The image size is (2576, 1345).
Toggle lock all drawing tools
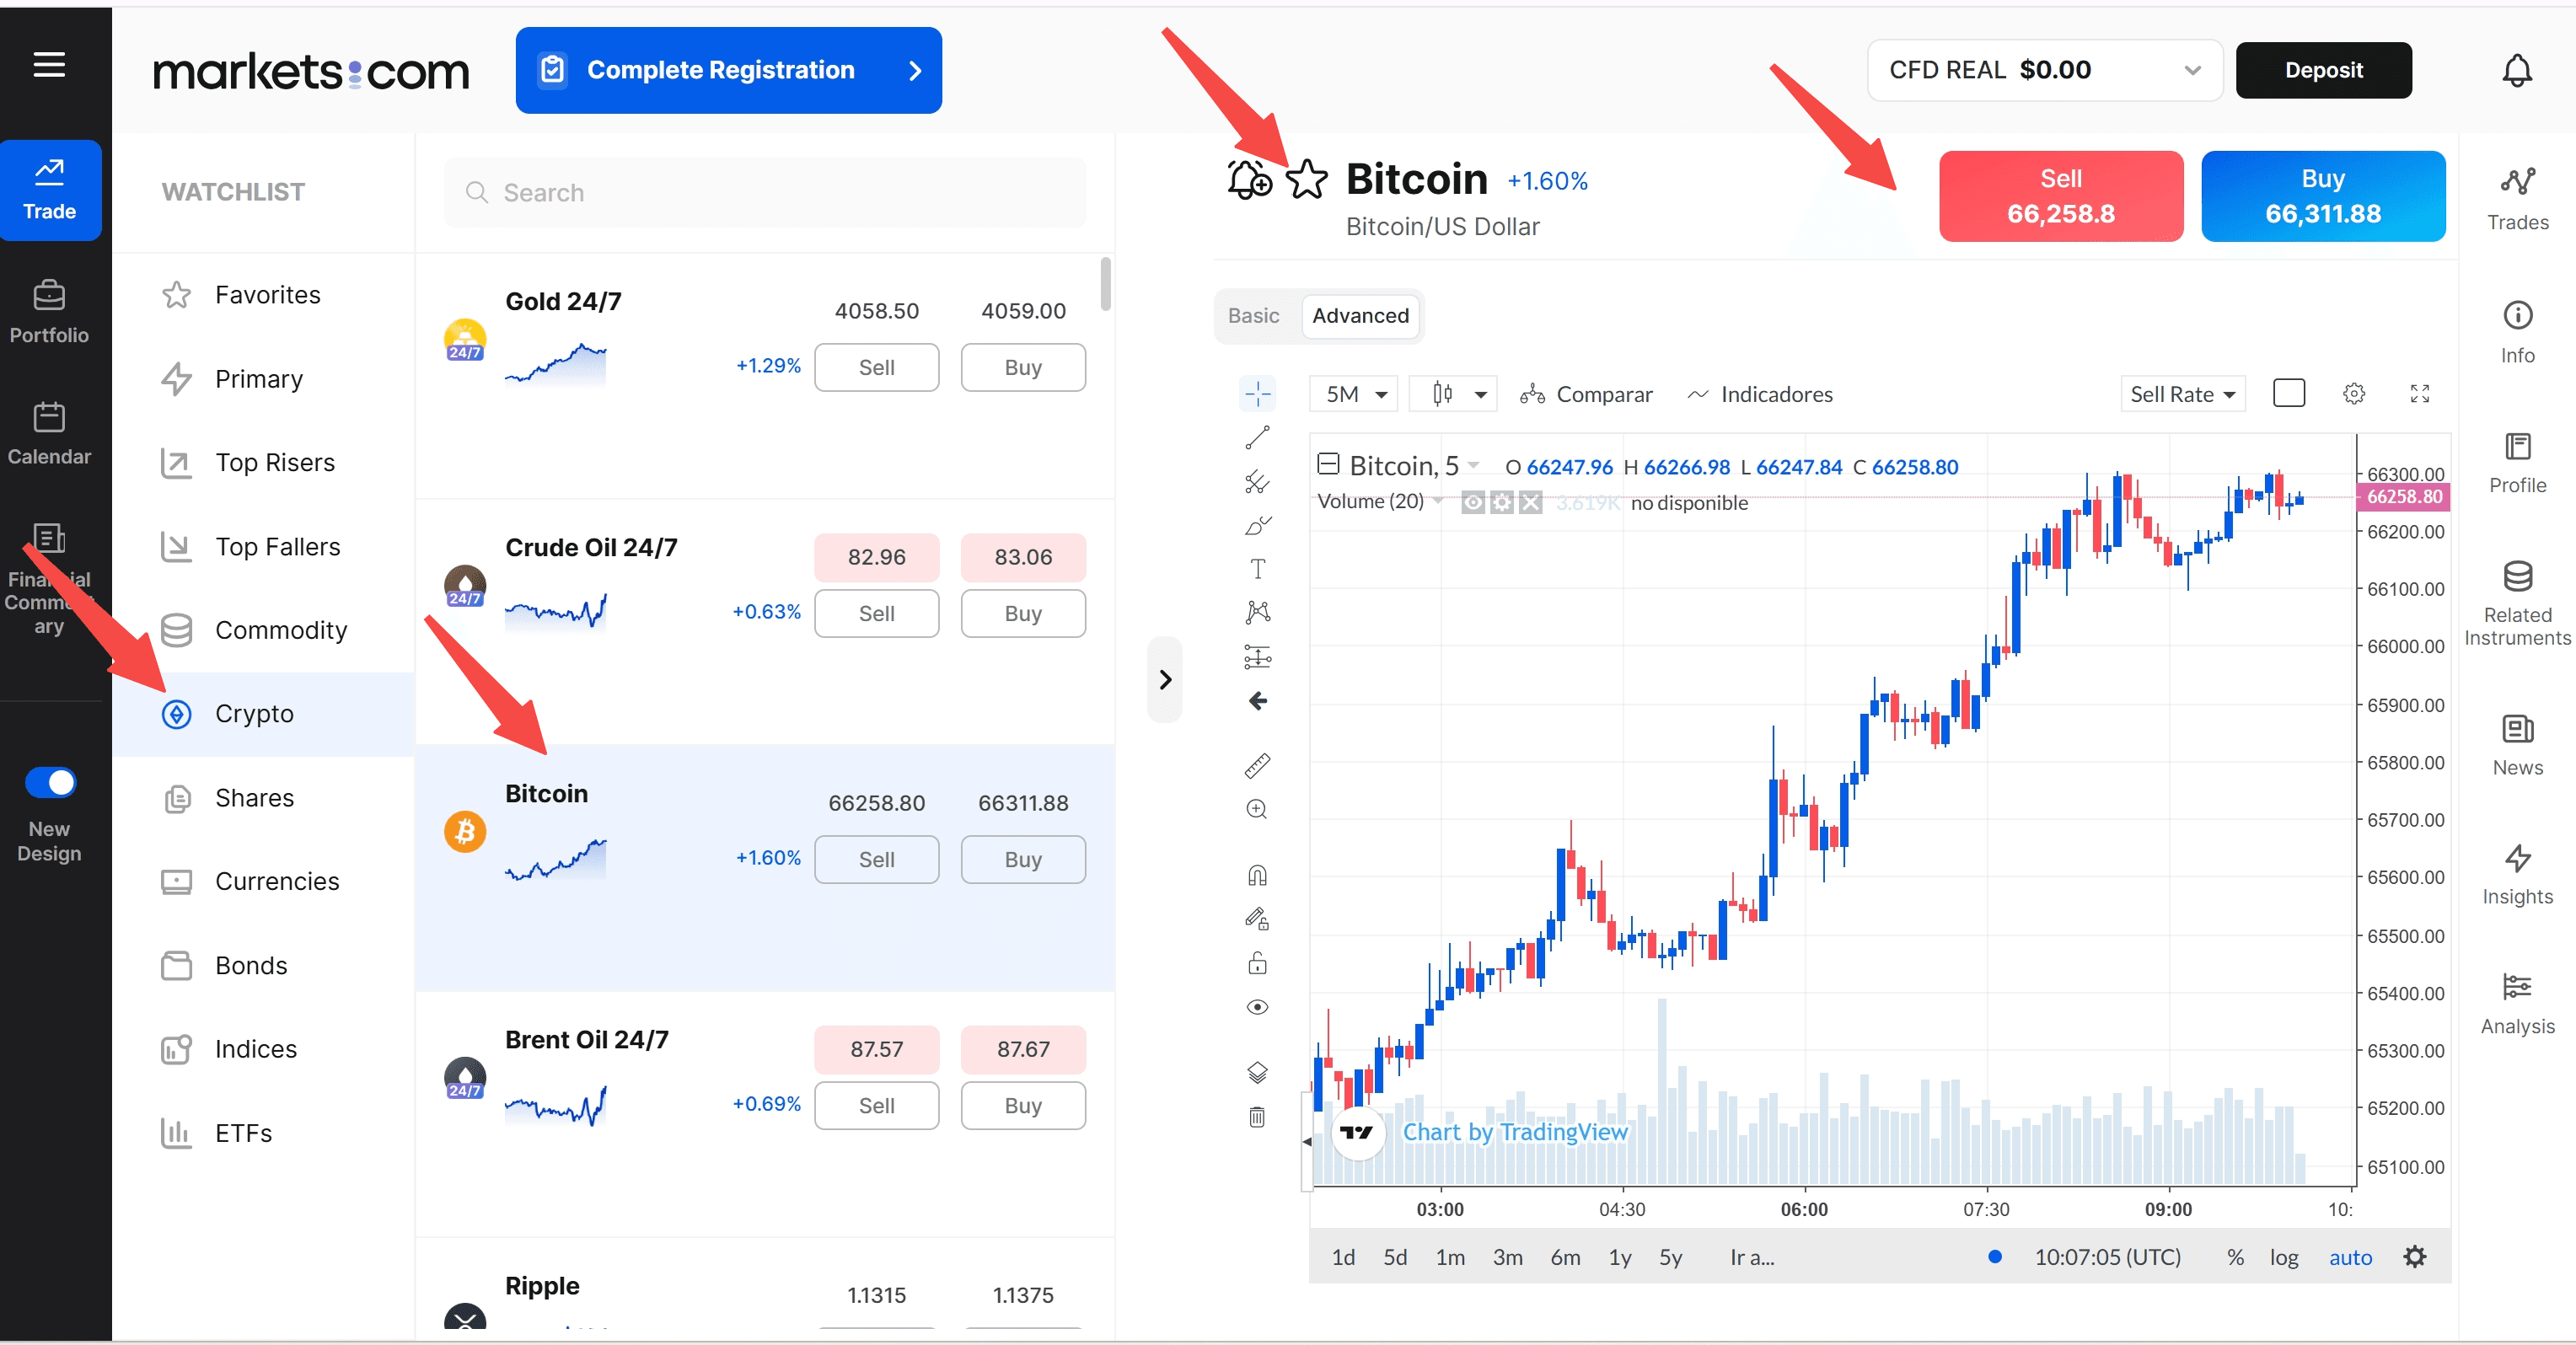[1257, 963]
